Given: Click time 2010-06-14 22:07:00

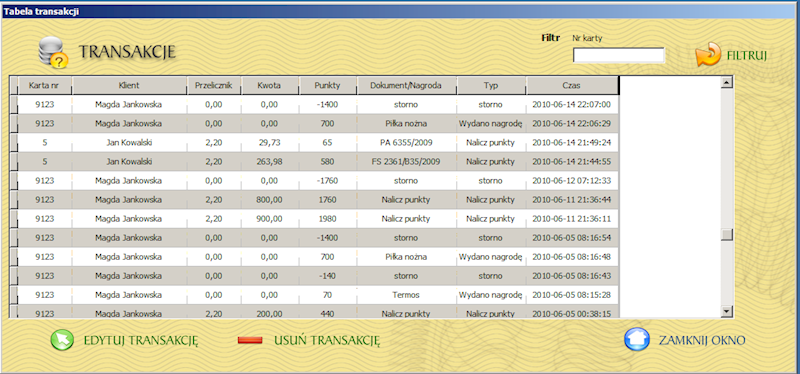Looking at the screenshot, I should [x=571, y=105].
